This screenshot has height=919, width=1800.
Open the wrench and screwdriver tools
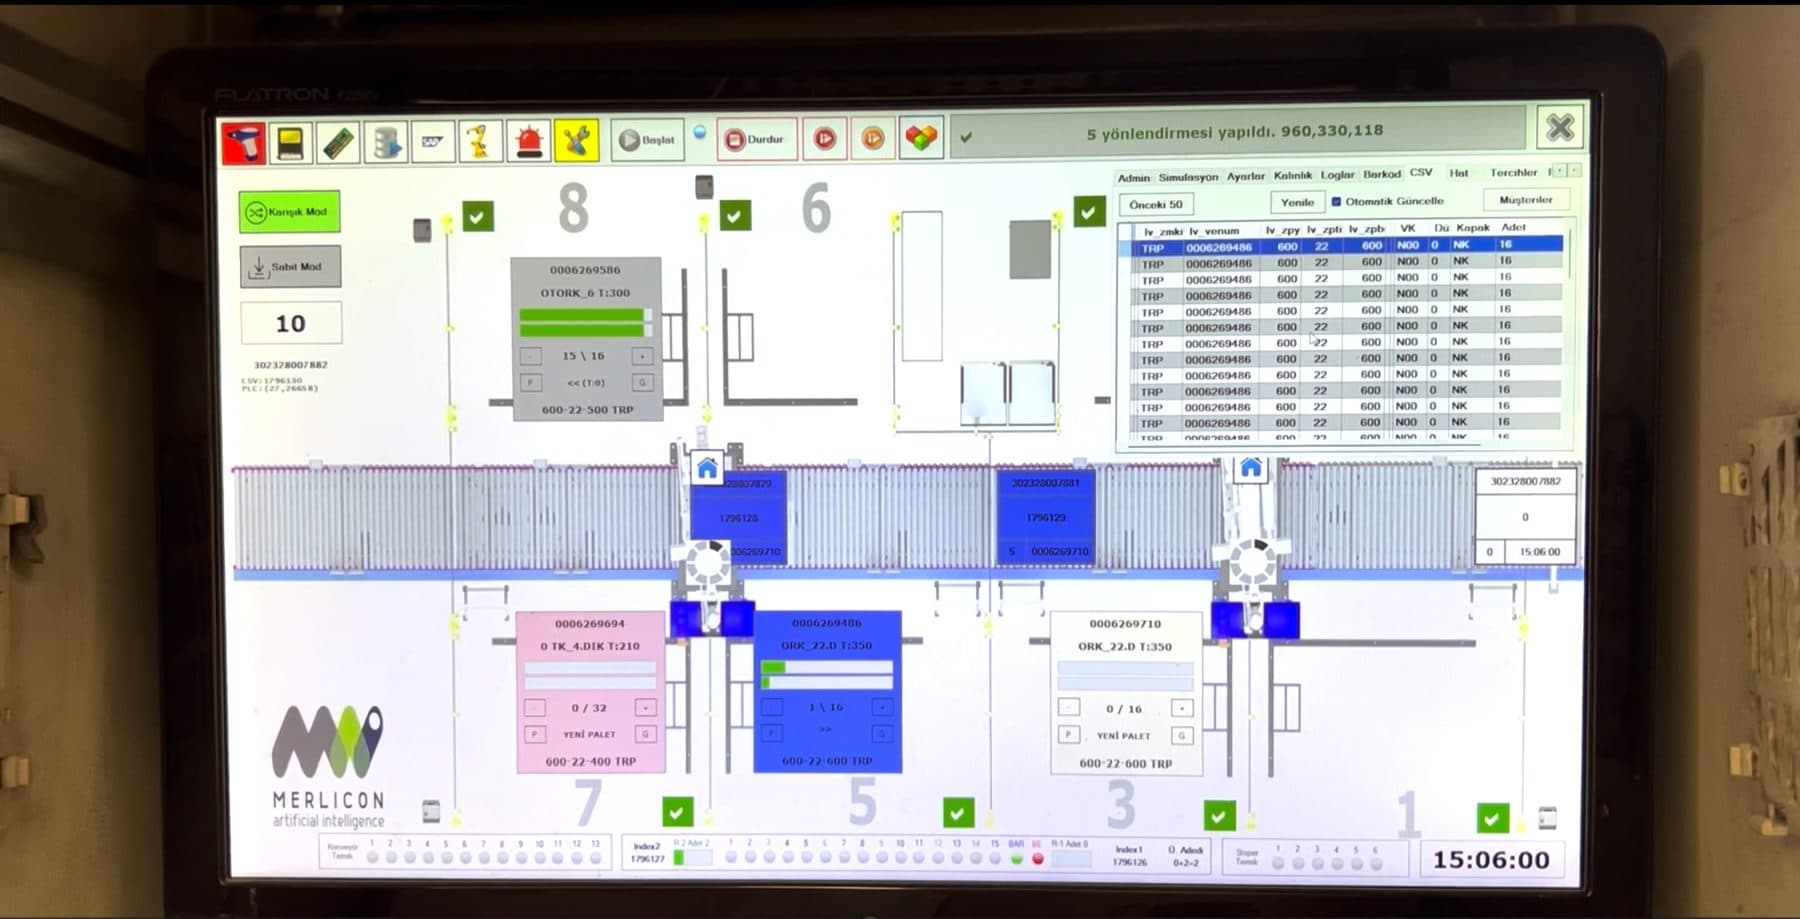point(575,141)
